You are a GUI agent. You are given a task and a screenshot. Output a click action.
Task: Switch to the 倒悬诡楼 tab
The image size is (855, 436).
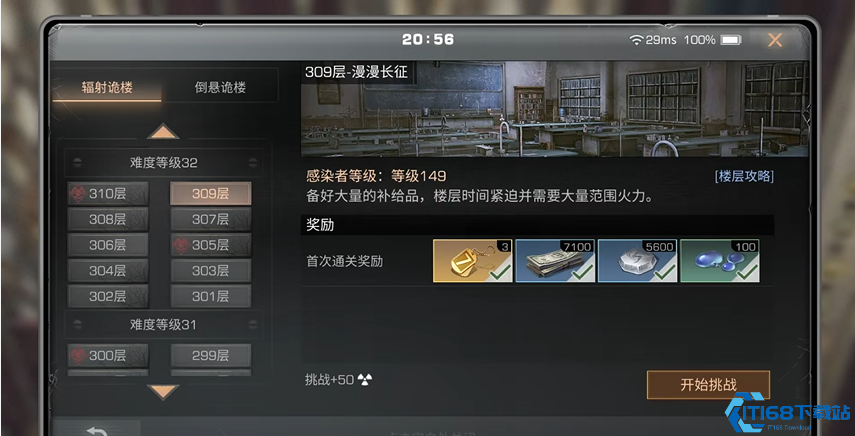(x=220, y=87)
